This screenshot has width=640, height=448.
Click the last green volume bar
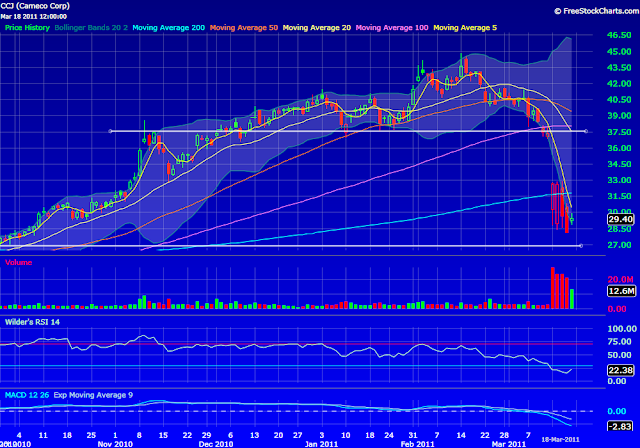572,299
